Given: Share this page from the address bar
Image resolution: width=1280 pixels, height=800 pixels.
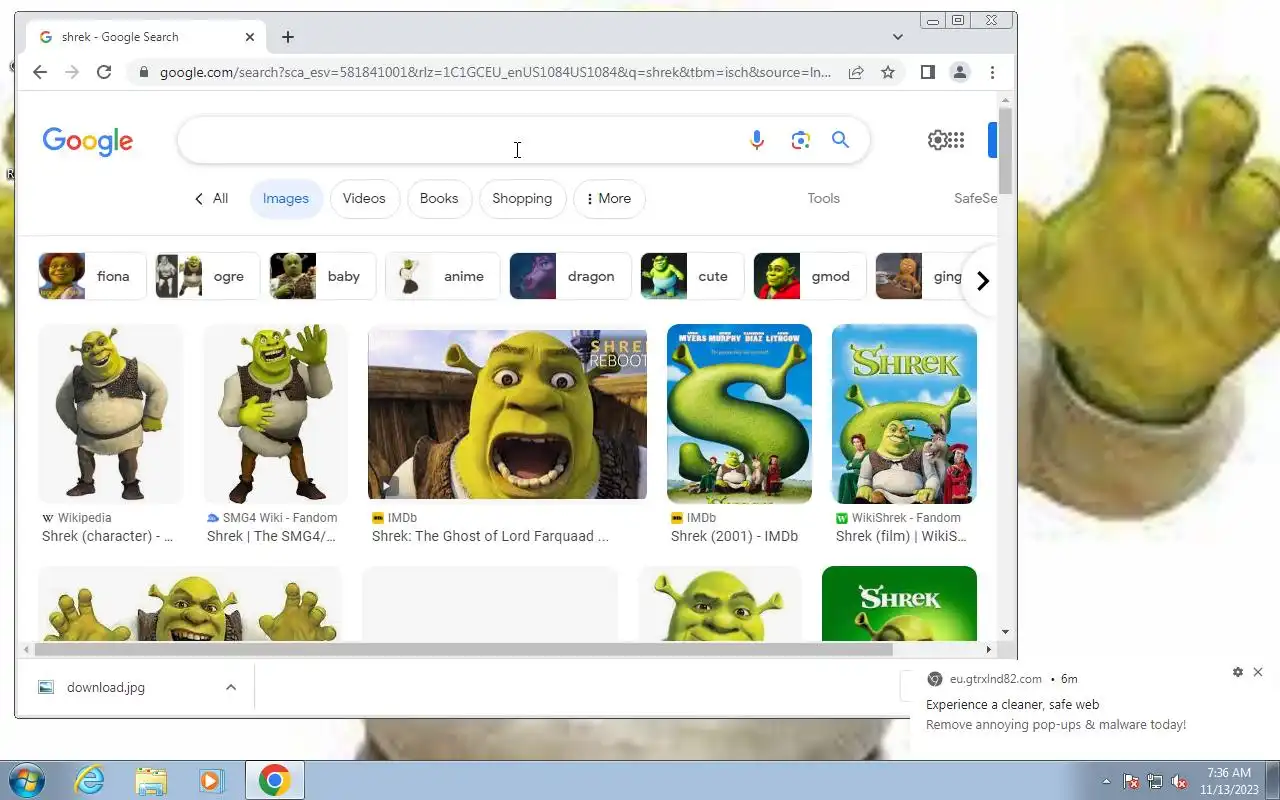Looking at the screenshot, I should (856, 72).
